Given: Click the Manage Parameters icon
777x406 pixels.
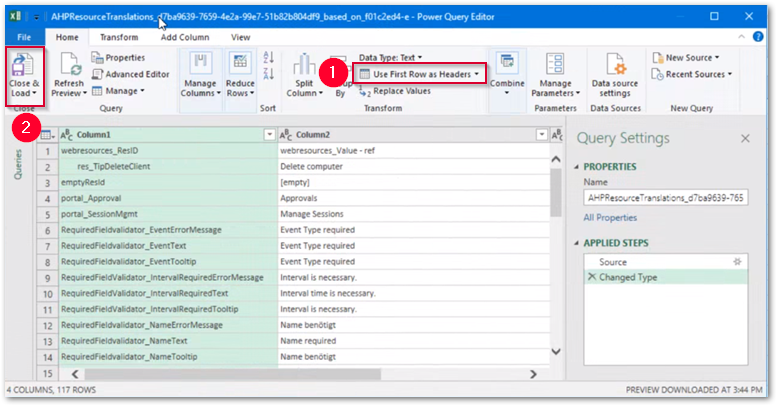Looking at the screenshot, I should [x=555, y=64].
